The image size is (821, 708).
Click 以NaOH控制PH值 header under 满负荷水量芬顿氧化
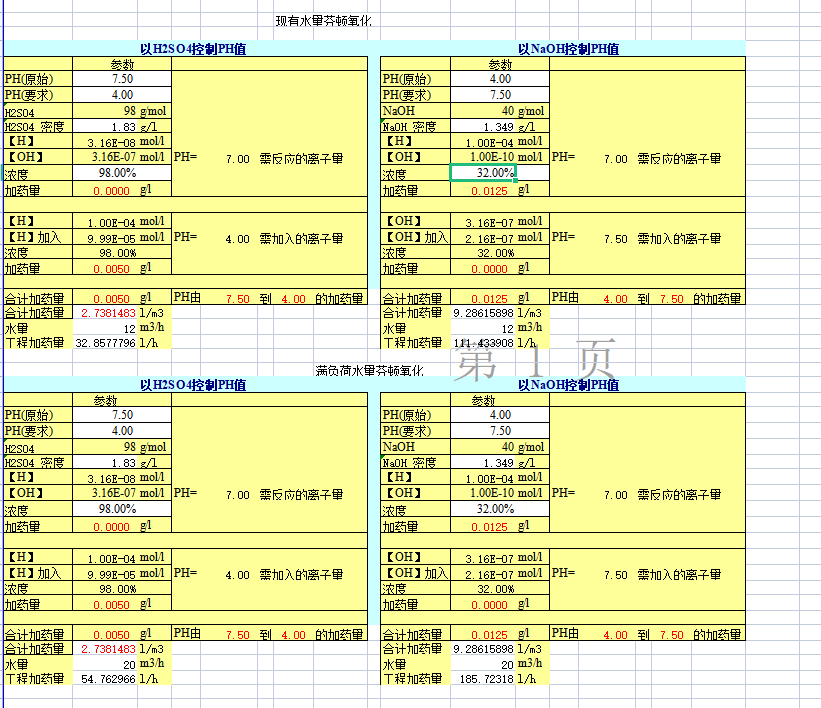[569, 385]
